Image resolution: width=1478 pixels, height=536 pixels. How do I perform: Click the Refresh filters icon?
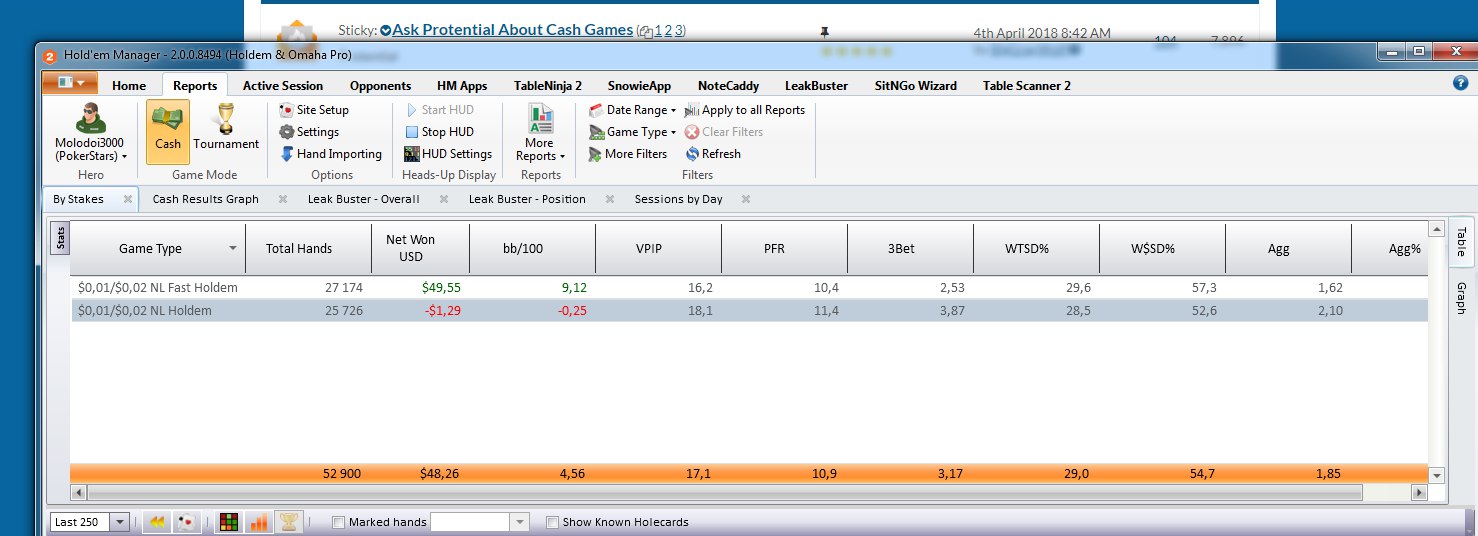tap(692, 154)
